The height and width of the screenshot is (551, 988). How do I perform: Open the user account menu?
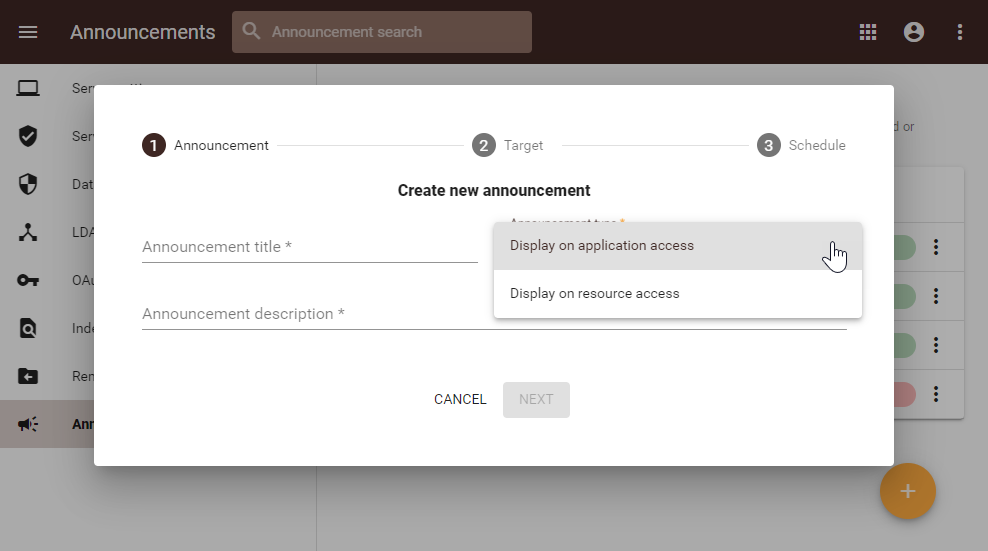[x=914, y=32]
